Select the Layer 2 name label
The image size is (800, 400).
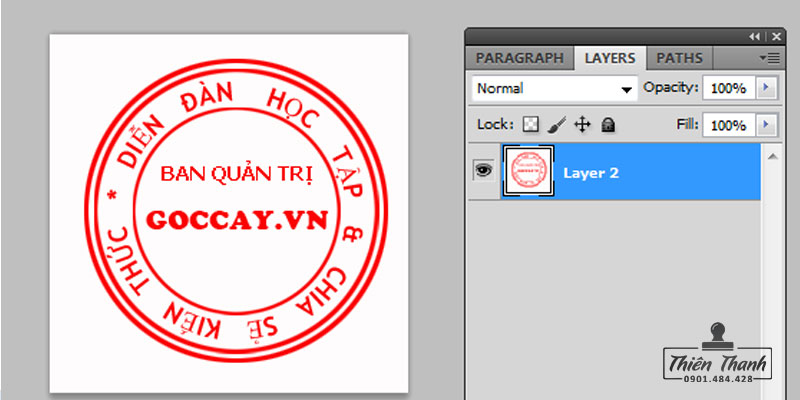(591, 172)
